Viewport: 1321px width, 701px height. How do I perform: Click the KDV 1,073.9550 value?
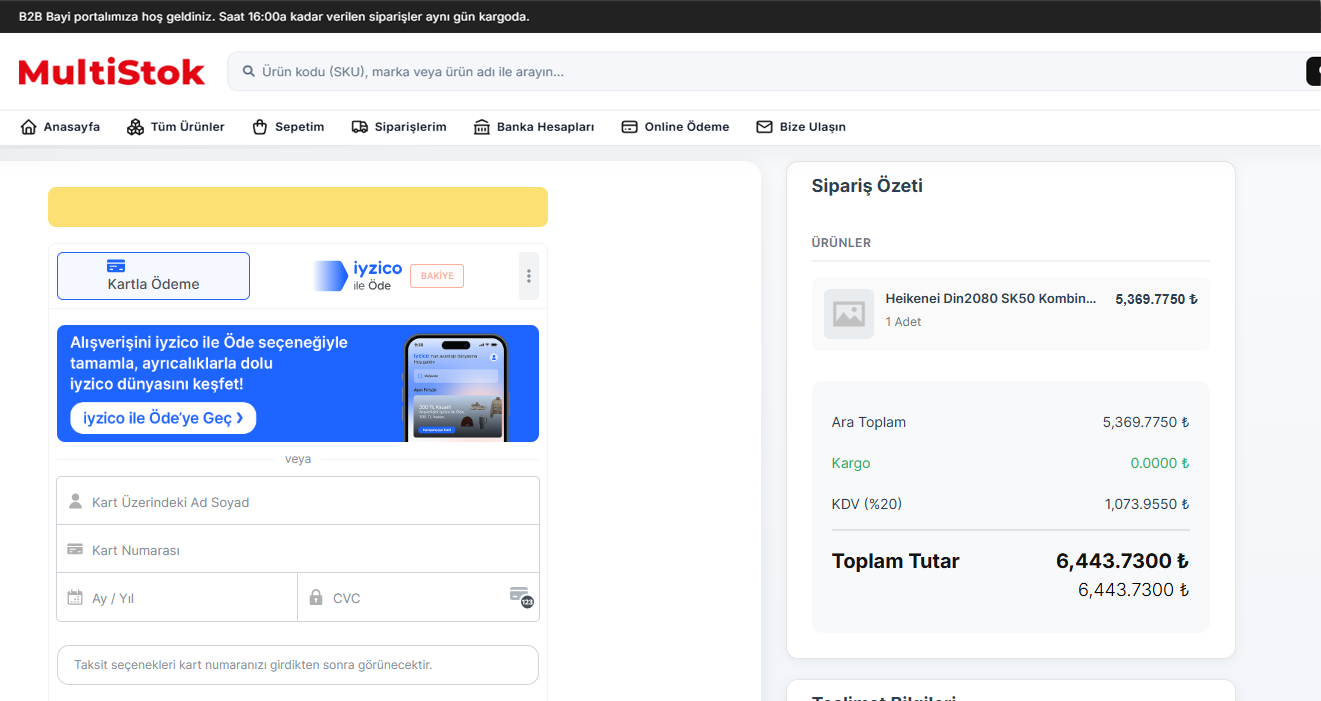coord(1147,504)
